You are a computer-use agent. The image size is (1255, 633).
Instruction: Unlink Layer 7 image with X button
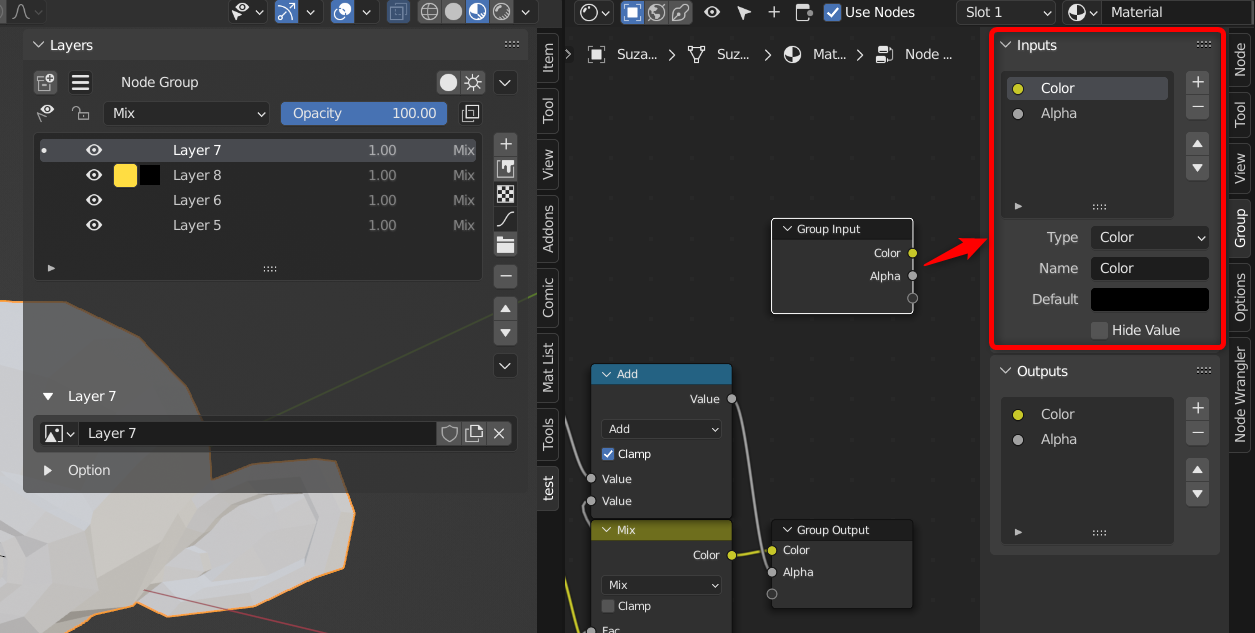pyautogui.click(x=498, y=433)
